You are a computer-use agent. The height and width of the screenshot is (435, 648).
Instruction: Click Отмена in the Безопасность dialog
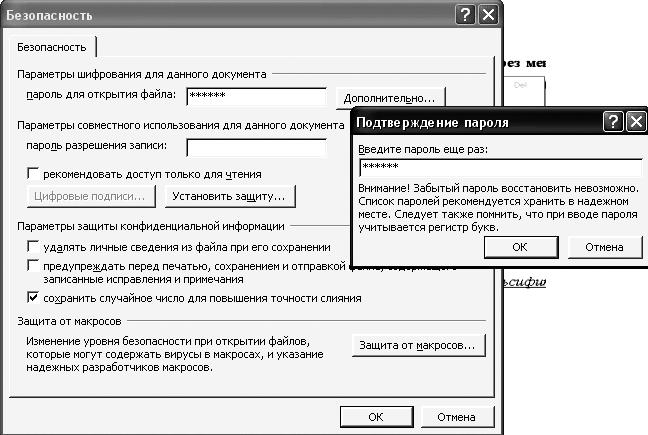[x=457, y=417]
